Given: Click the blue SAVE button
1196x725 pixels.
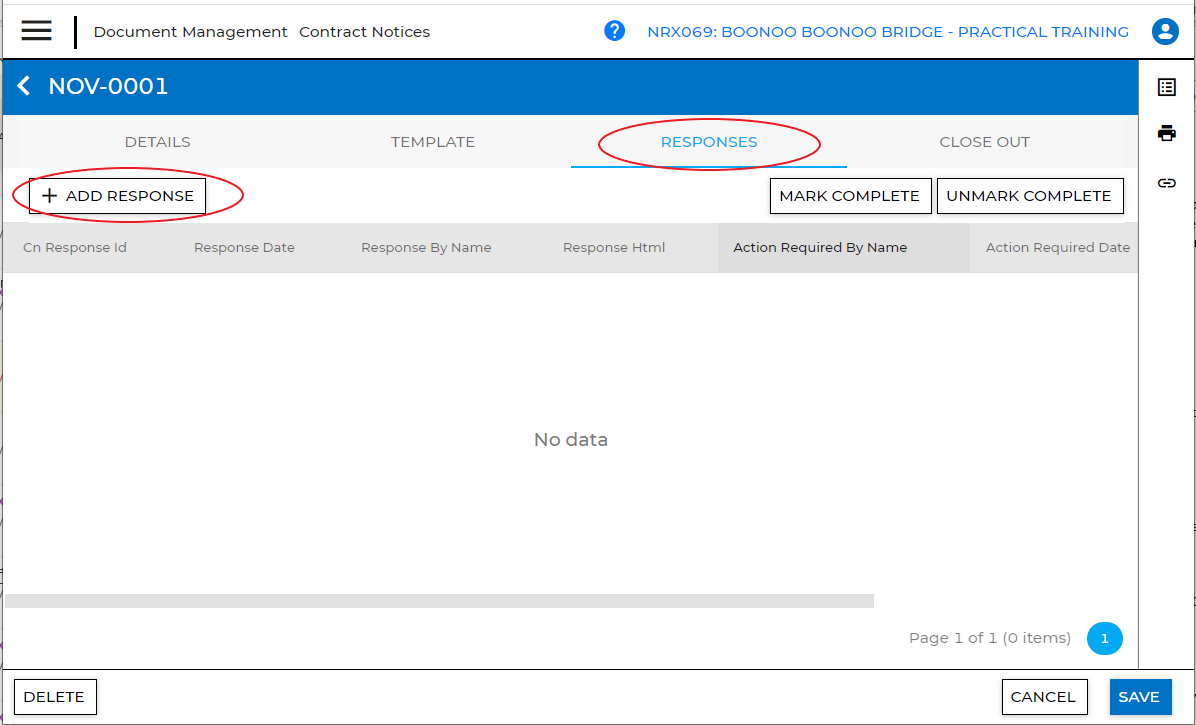Looking at the screenshot, I should pyautogui.click(x=1140, y=697).
